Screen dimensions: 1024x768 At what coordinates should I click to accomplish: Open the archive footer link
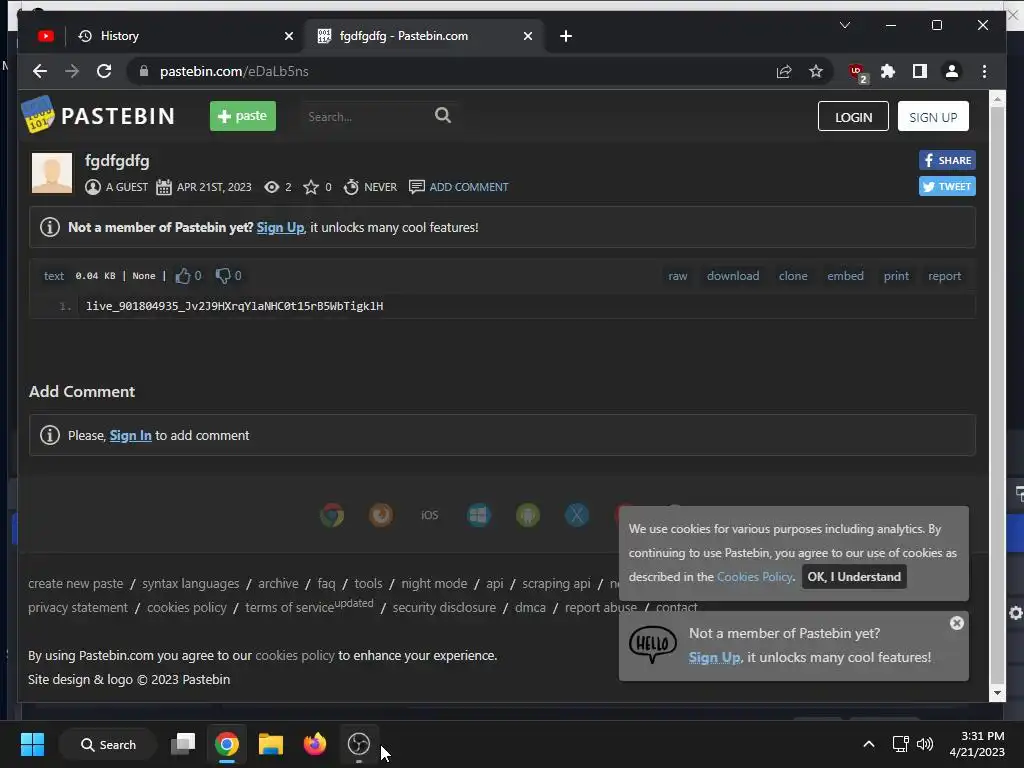pyautogui.click(x=278, y=584)
